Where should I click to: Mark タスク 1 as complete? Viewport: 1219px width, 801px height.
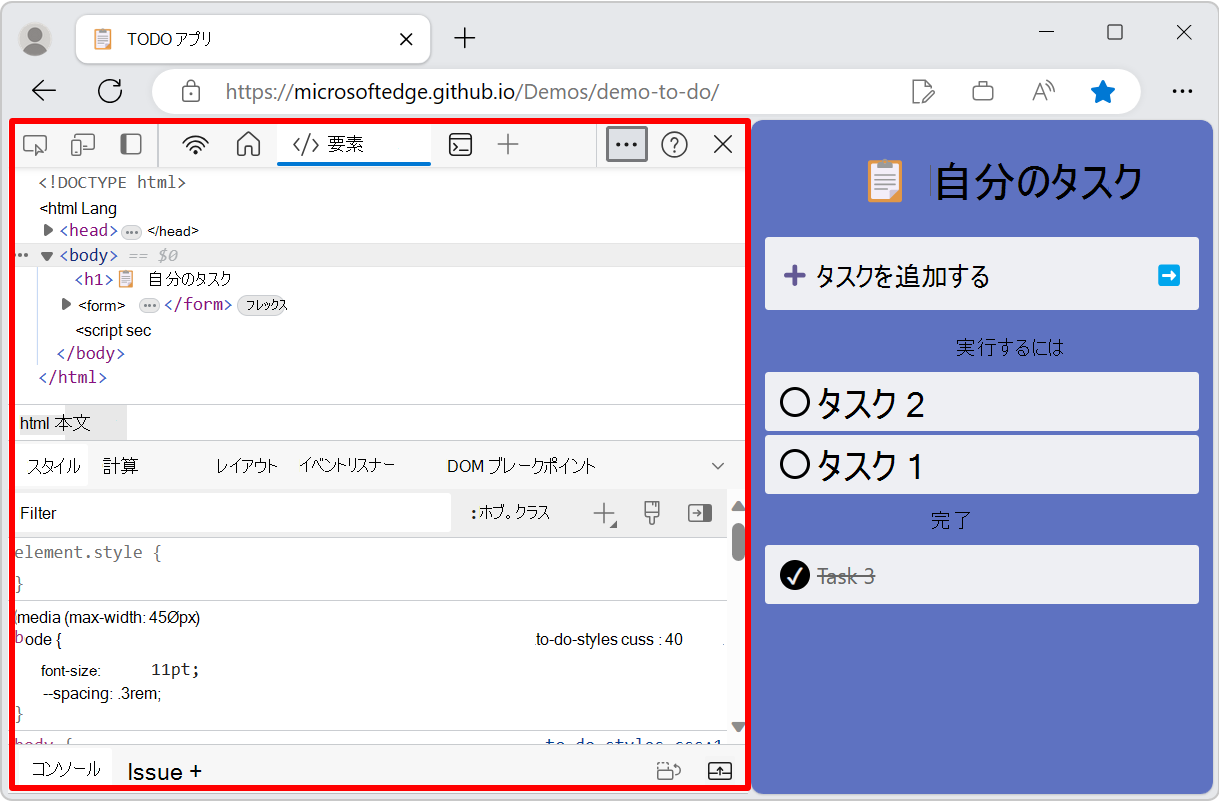point(793,464)
